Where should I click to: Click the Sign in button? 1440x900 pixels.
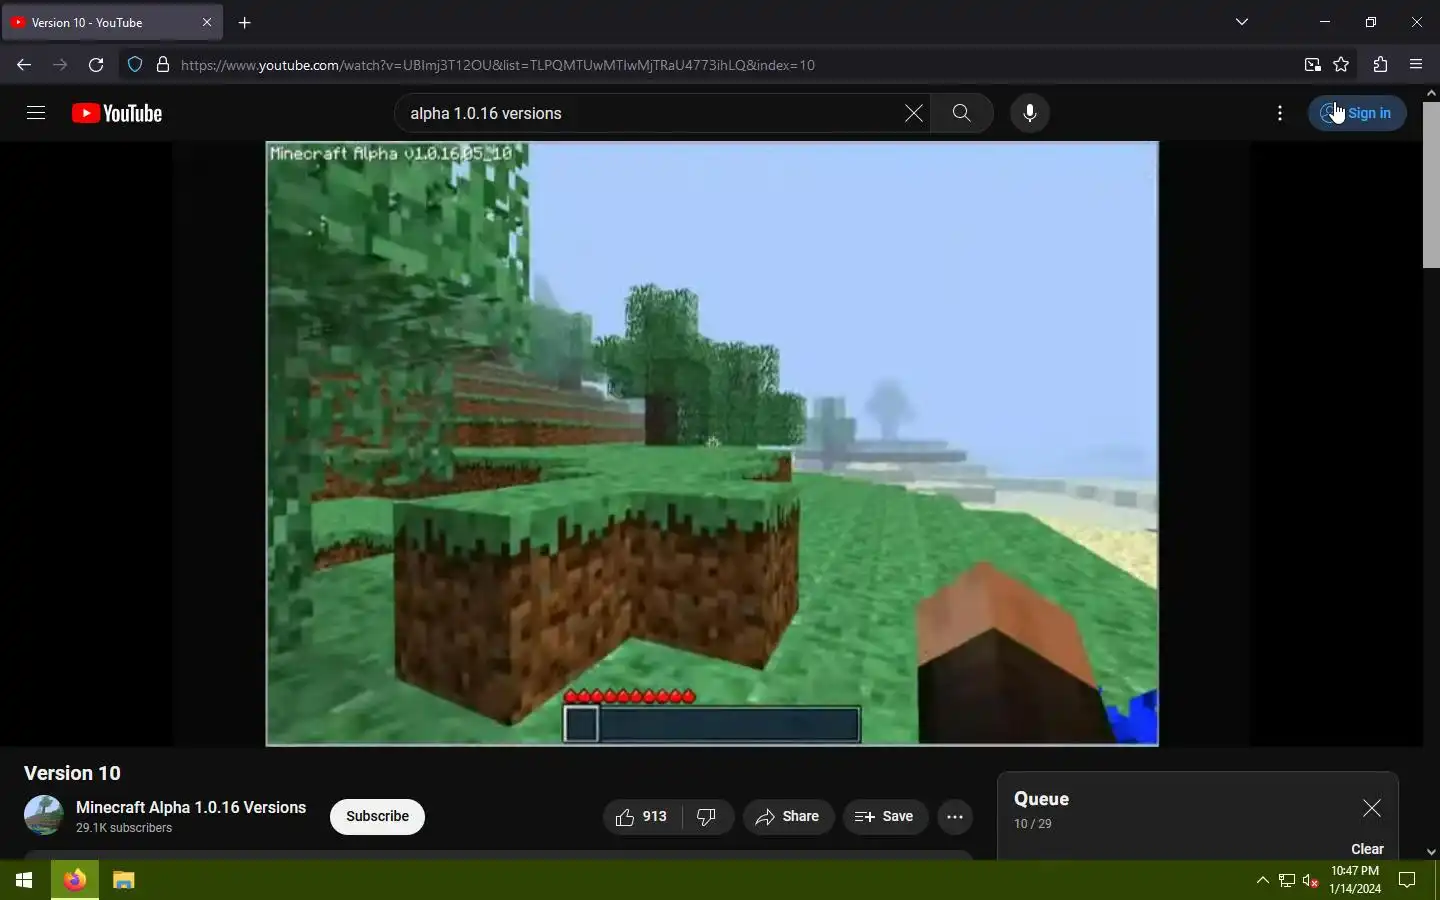pyautogui.click(x=1357, y=113)
